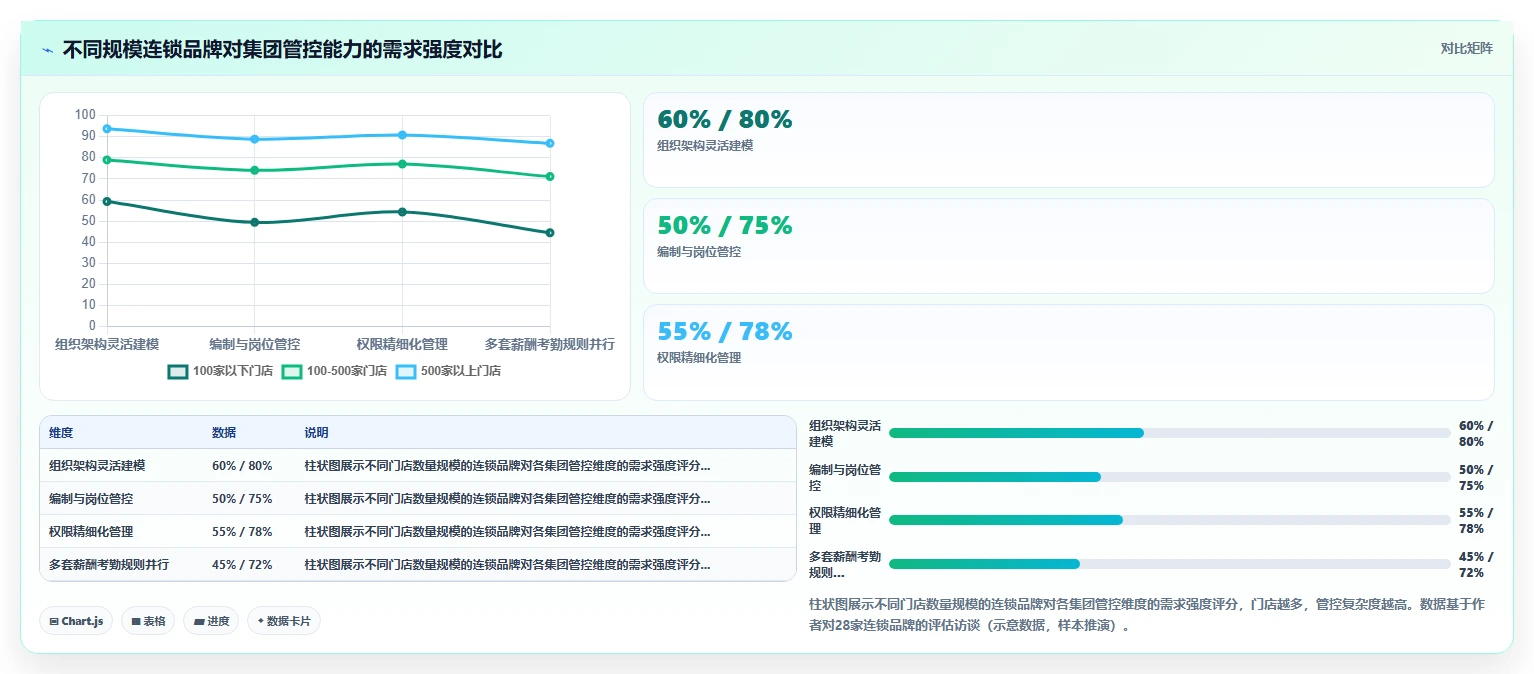1534x674 pixels.
Task: Click the 100-500家门店 point above 多套薪酬考勤规则并行
Action: 550,177
